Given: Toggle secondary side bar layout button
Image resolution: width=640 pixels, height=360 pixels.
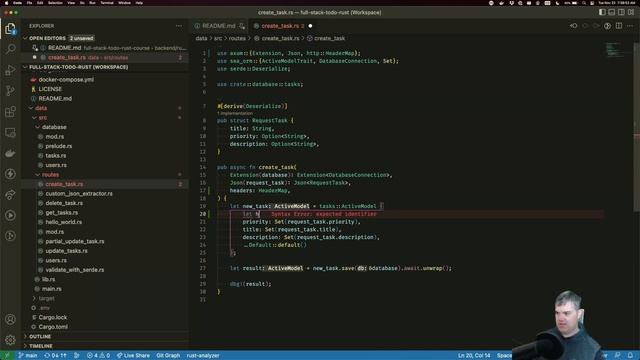Looking at the screenshot, I should [x=621, y=12].
